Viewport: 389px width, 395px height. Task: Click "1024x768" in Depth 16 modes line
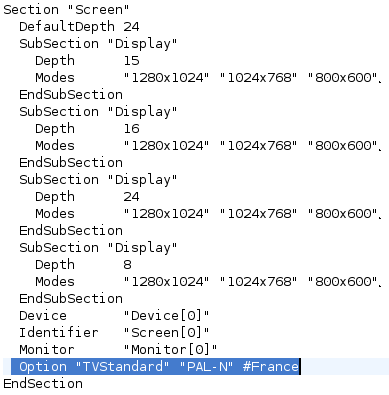pos(258,146)
